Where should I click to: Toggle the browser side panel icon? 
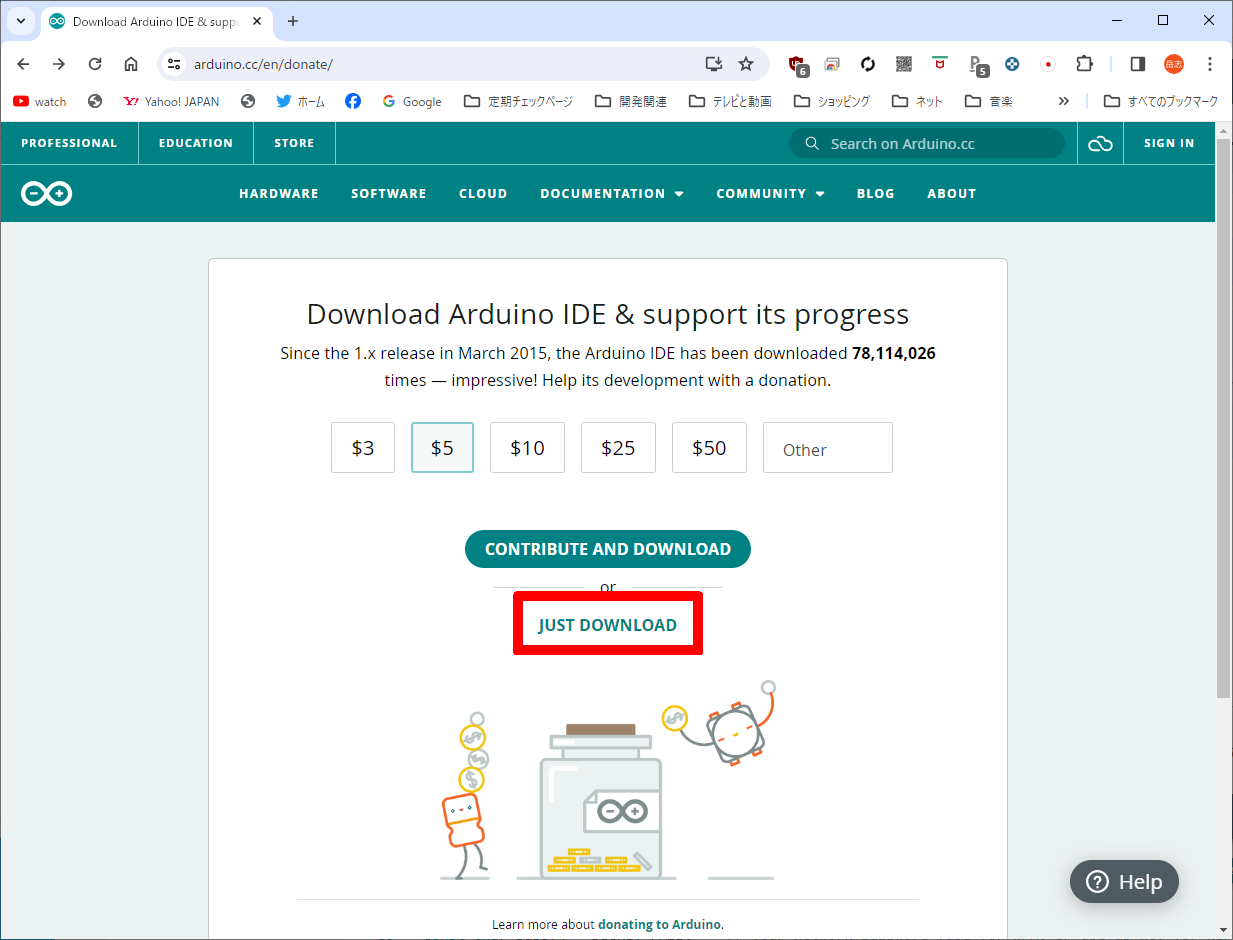coord(1137,64)
